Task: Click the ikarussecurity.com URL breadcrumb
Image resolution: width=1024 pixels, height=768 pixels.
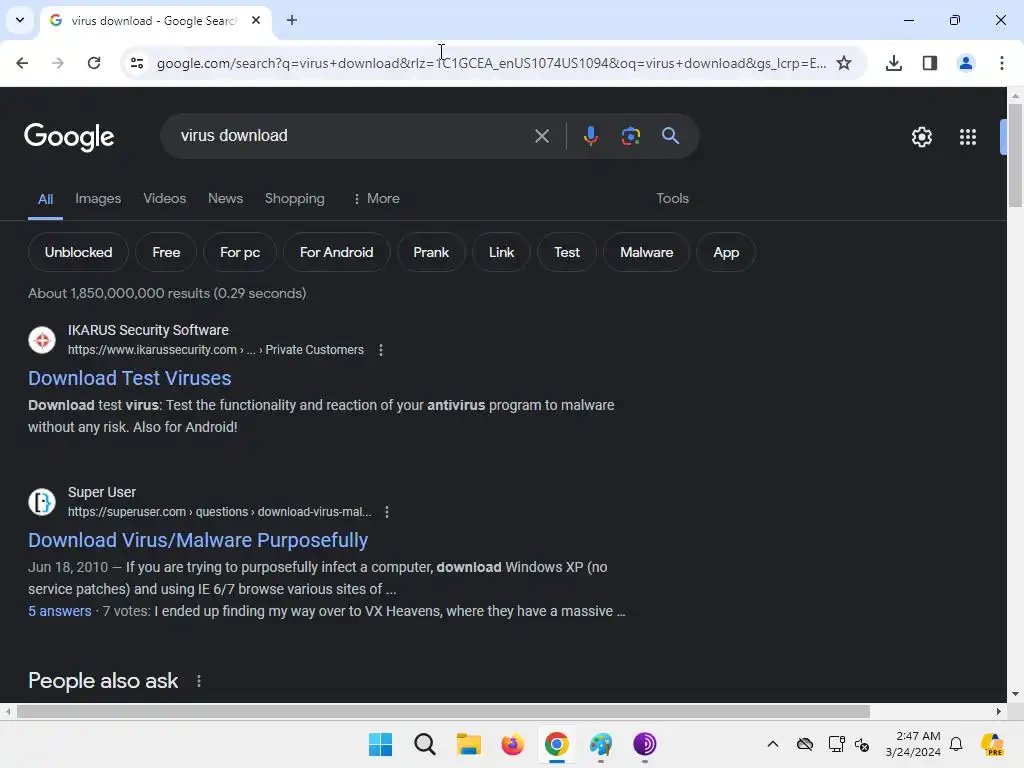Action: [216, 350]
